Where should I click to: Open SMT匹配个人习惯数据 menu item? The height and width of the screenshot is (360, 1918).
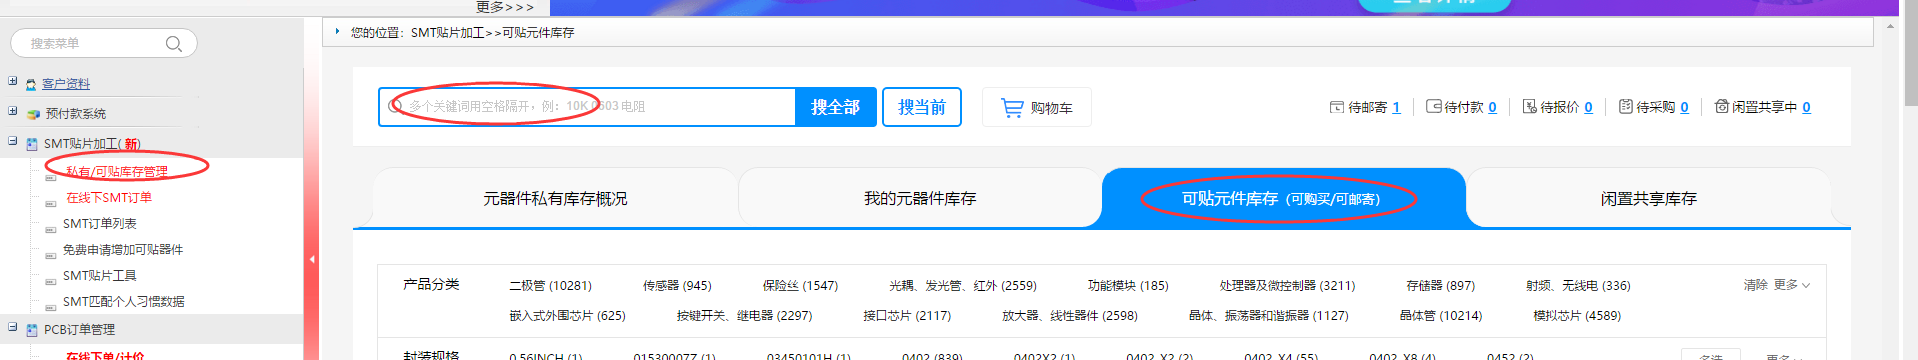point(123,302)
